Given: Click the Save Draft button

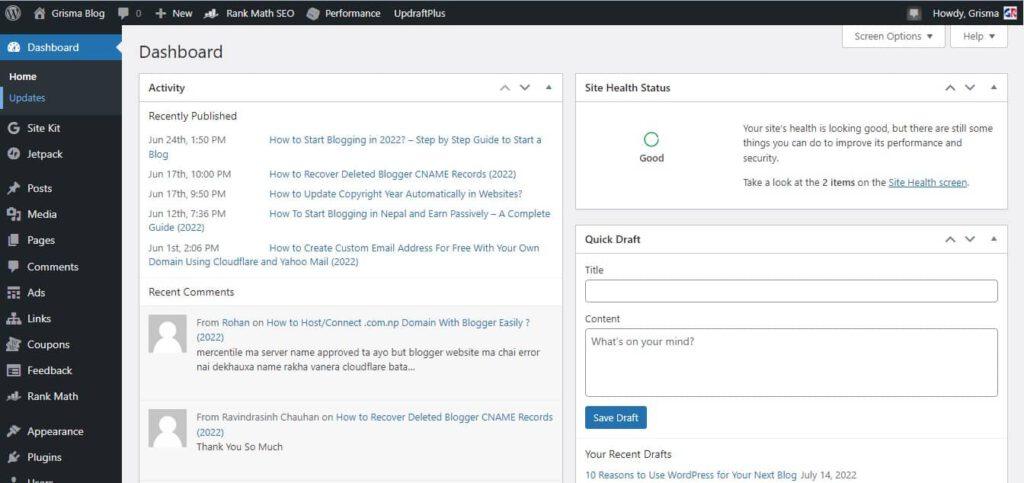Looking at the screenshot, I should pos(616,418).
